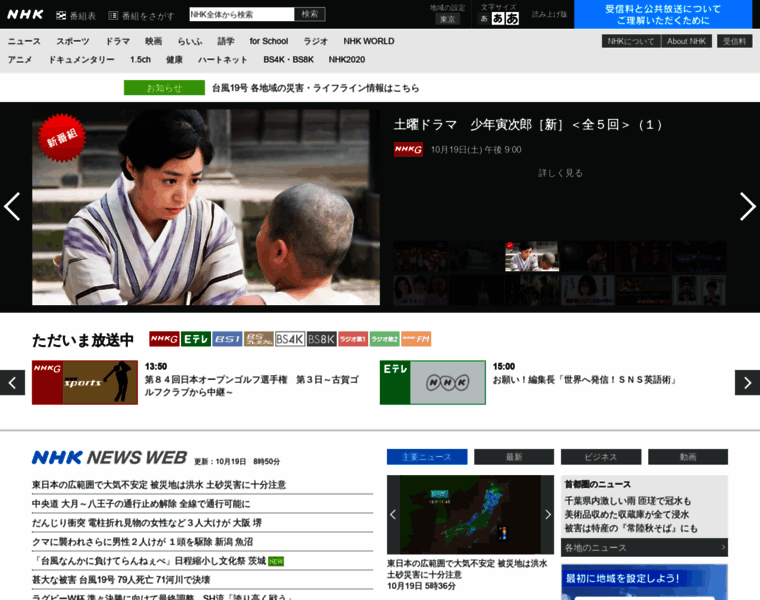The height and width of the screenshot is (600, 760).
Task: Switch to the ビジネス news tab
Action: point(601,457)
